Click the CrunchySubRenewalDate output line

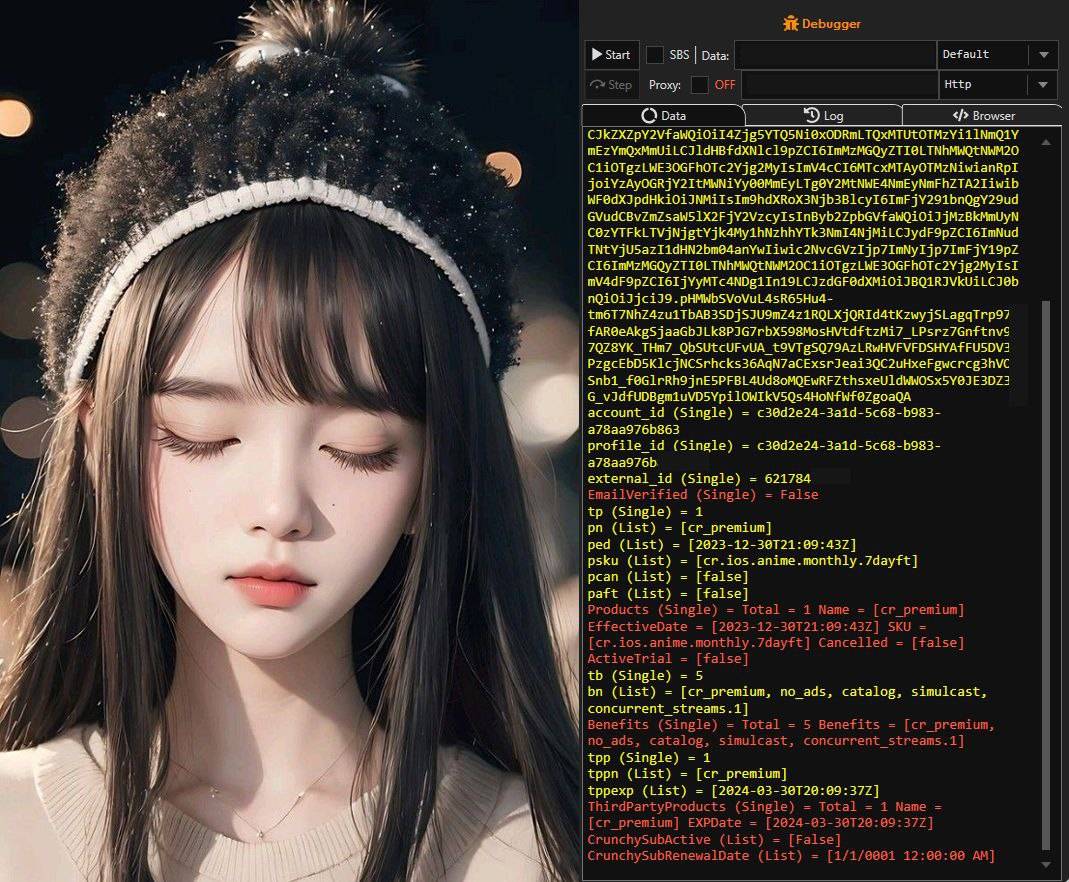[x=790, y=856]
